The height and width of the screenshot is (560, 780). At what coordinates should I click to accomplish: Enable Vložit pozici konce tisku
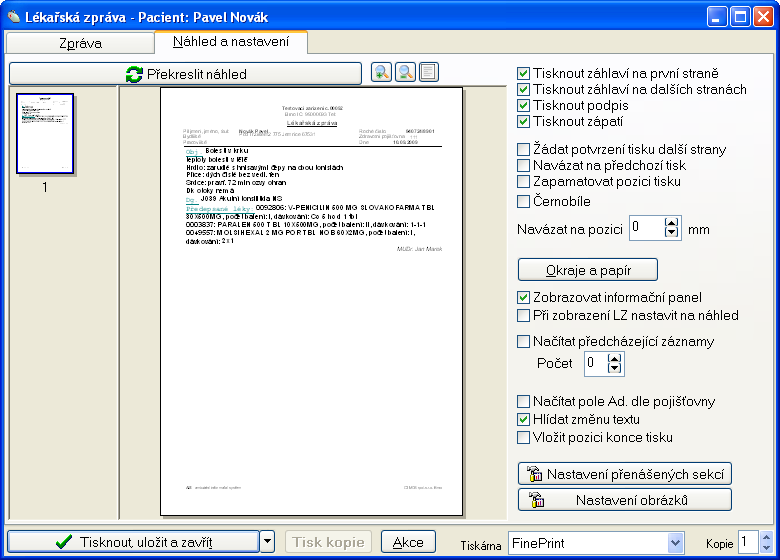[x=523, y=437]
